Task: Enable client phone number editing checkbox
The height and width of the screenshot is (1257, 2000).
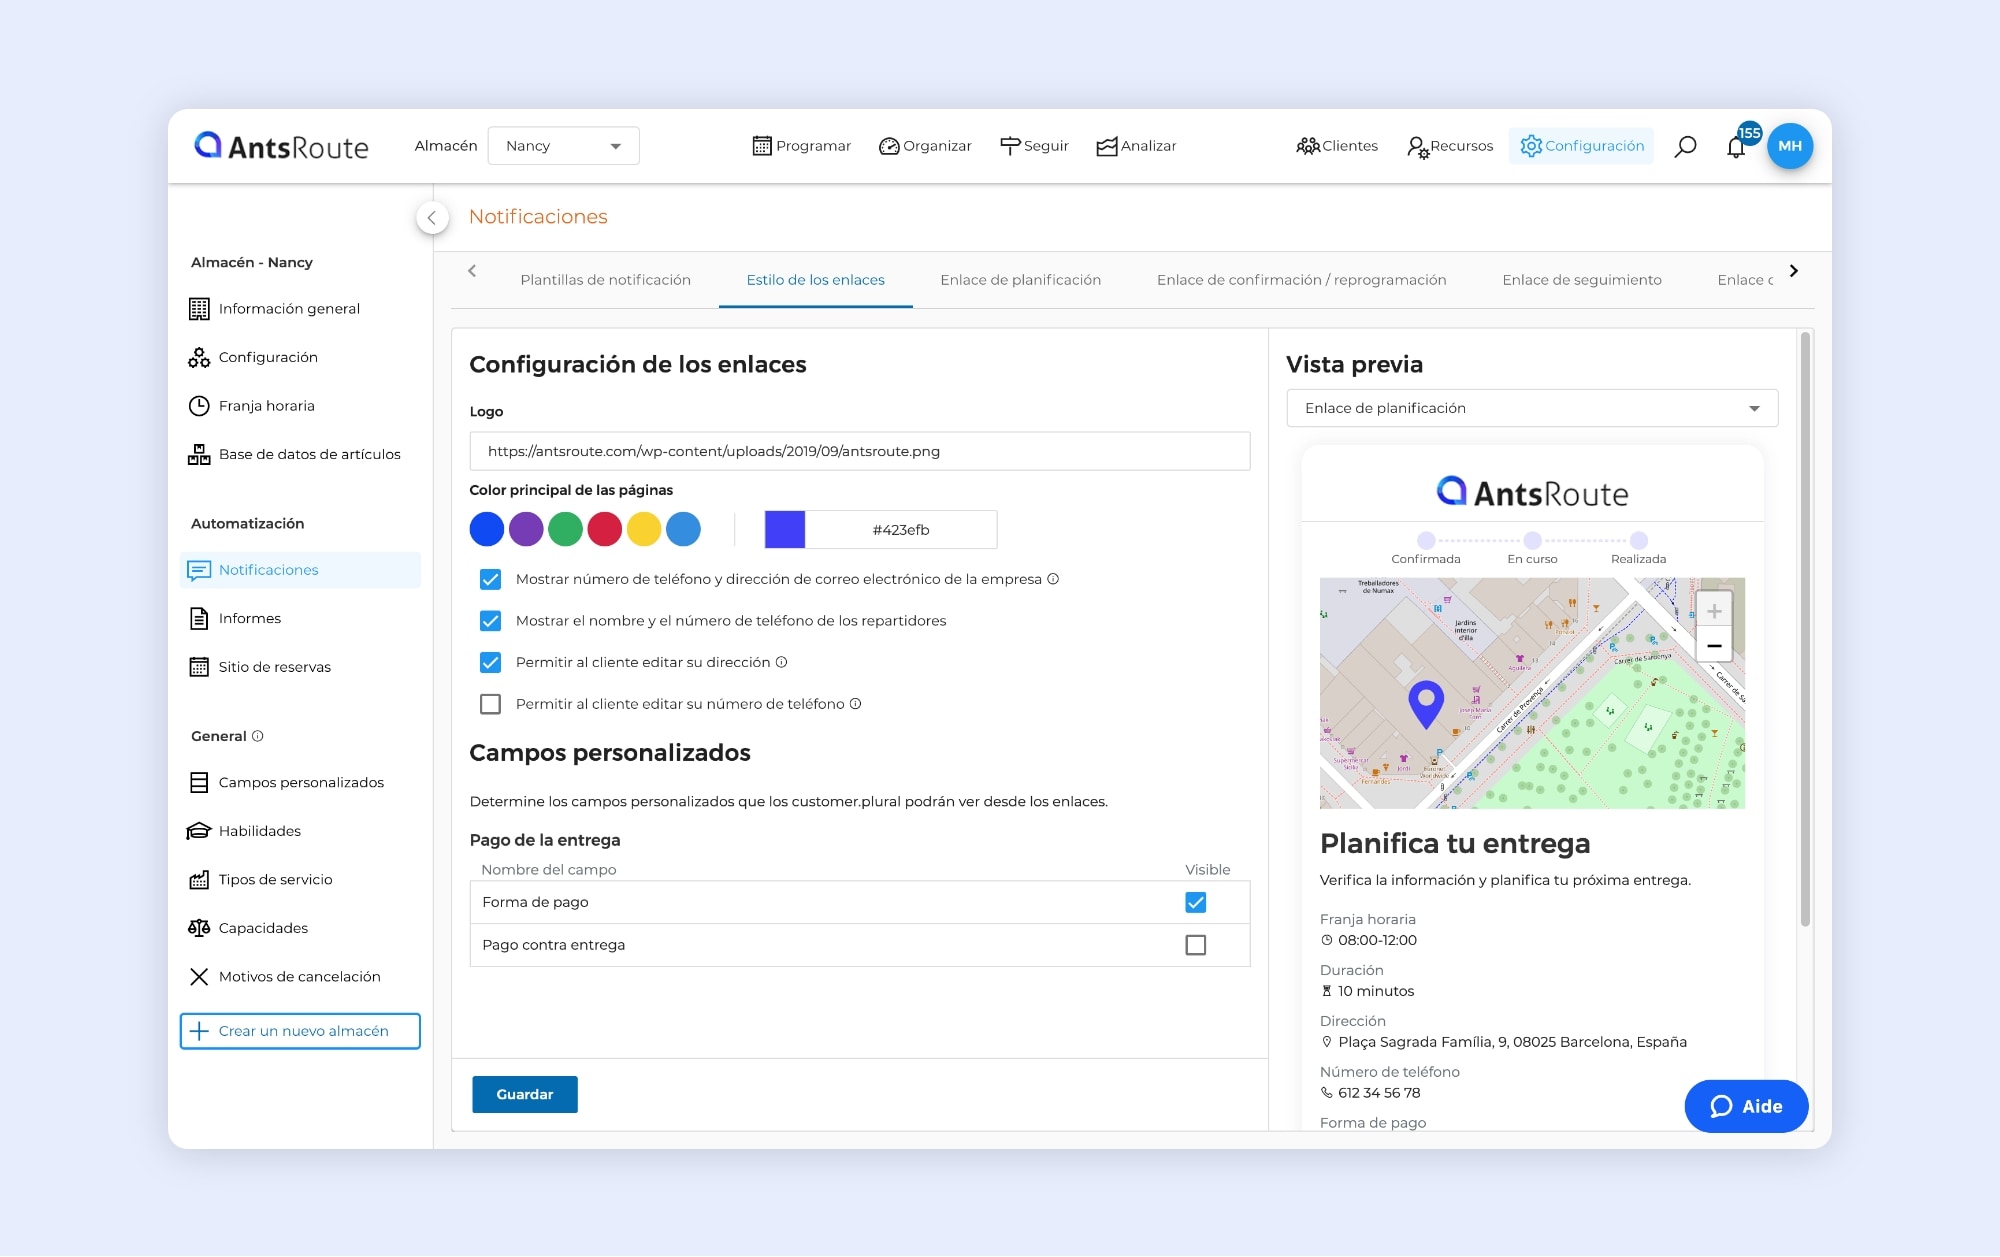Action: pyautogui.click(x=490, y=704)
